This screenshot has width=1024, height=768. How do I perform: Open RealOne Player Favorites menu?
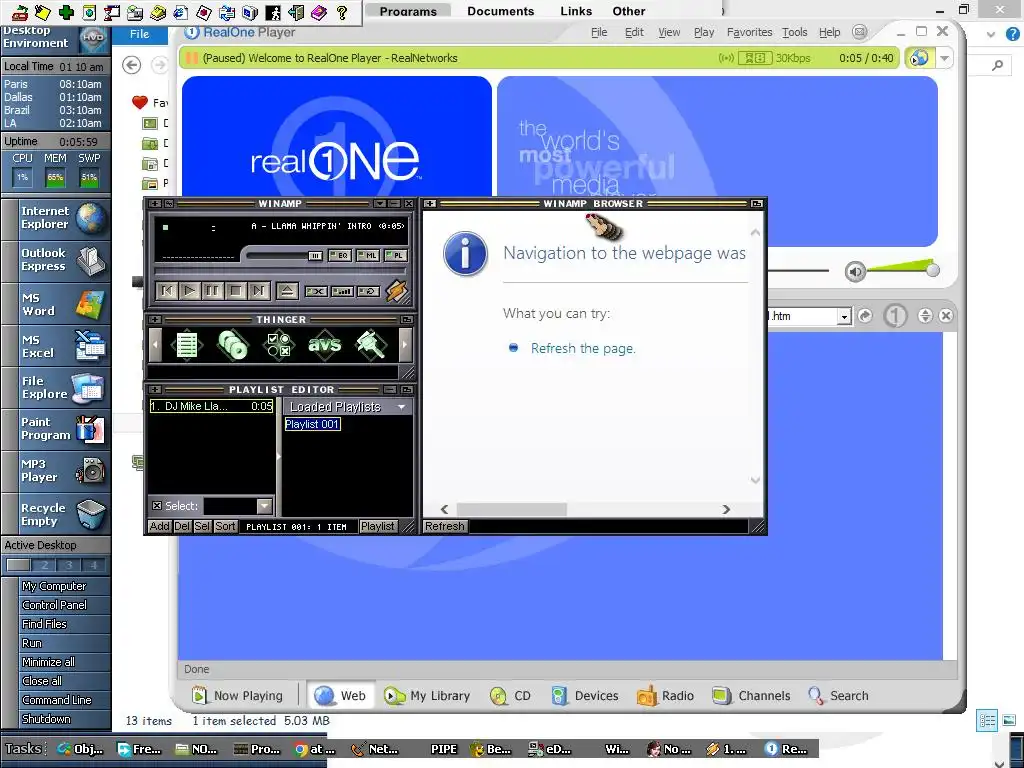(x=749, y=32)
